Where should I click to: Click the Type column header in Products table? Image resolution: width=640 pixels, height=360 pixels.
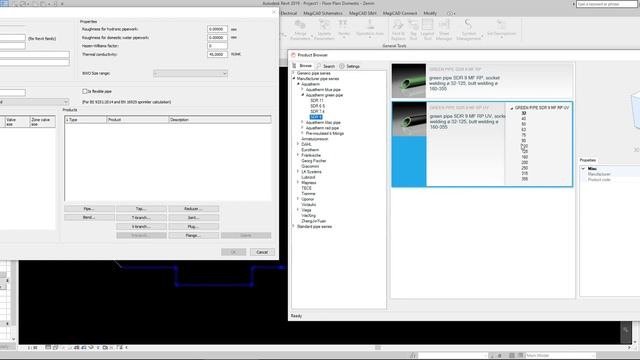86,120
